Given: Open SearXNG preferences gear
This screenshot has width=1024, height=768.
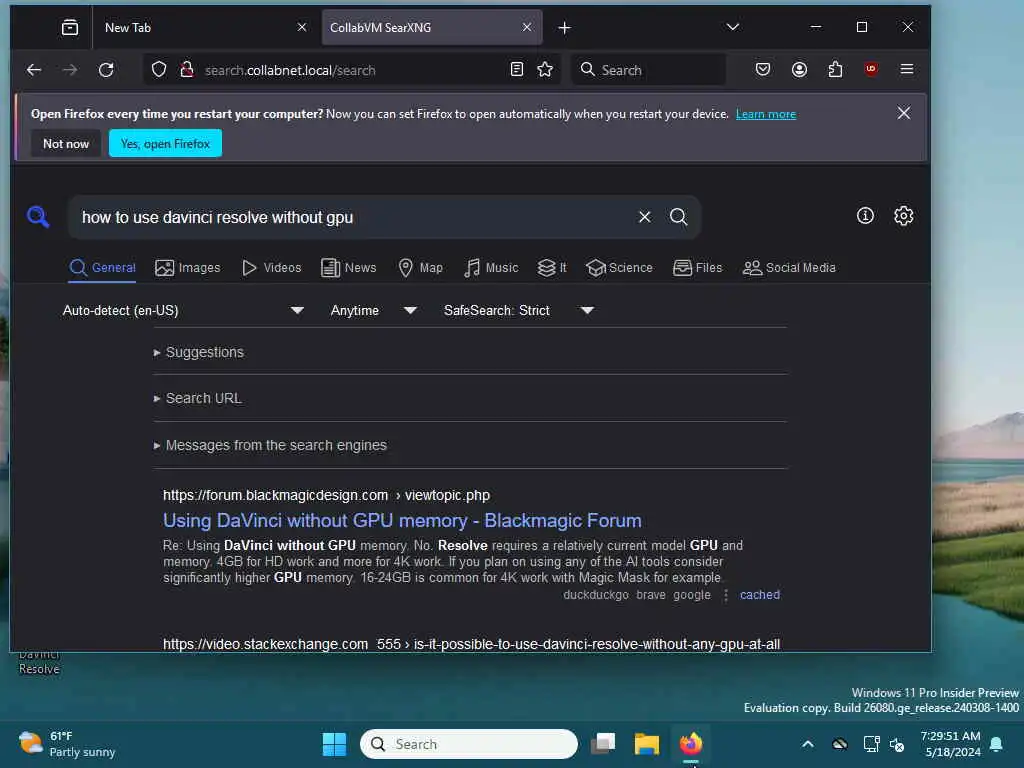Looking at the screenshot, I should [903, 216].
